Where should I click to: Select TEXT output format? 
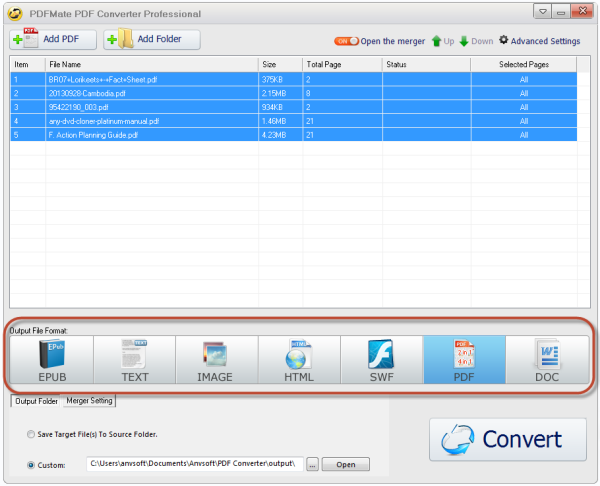(x=135, y=360)
